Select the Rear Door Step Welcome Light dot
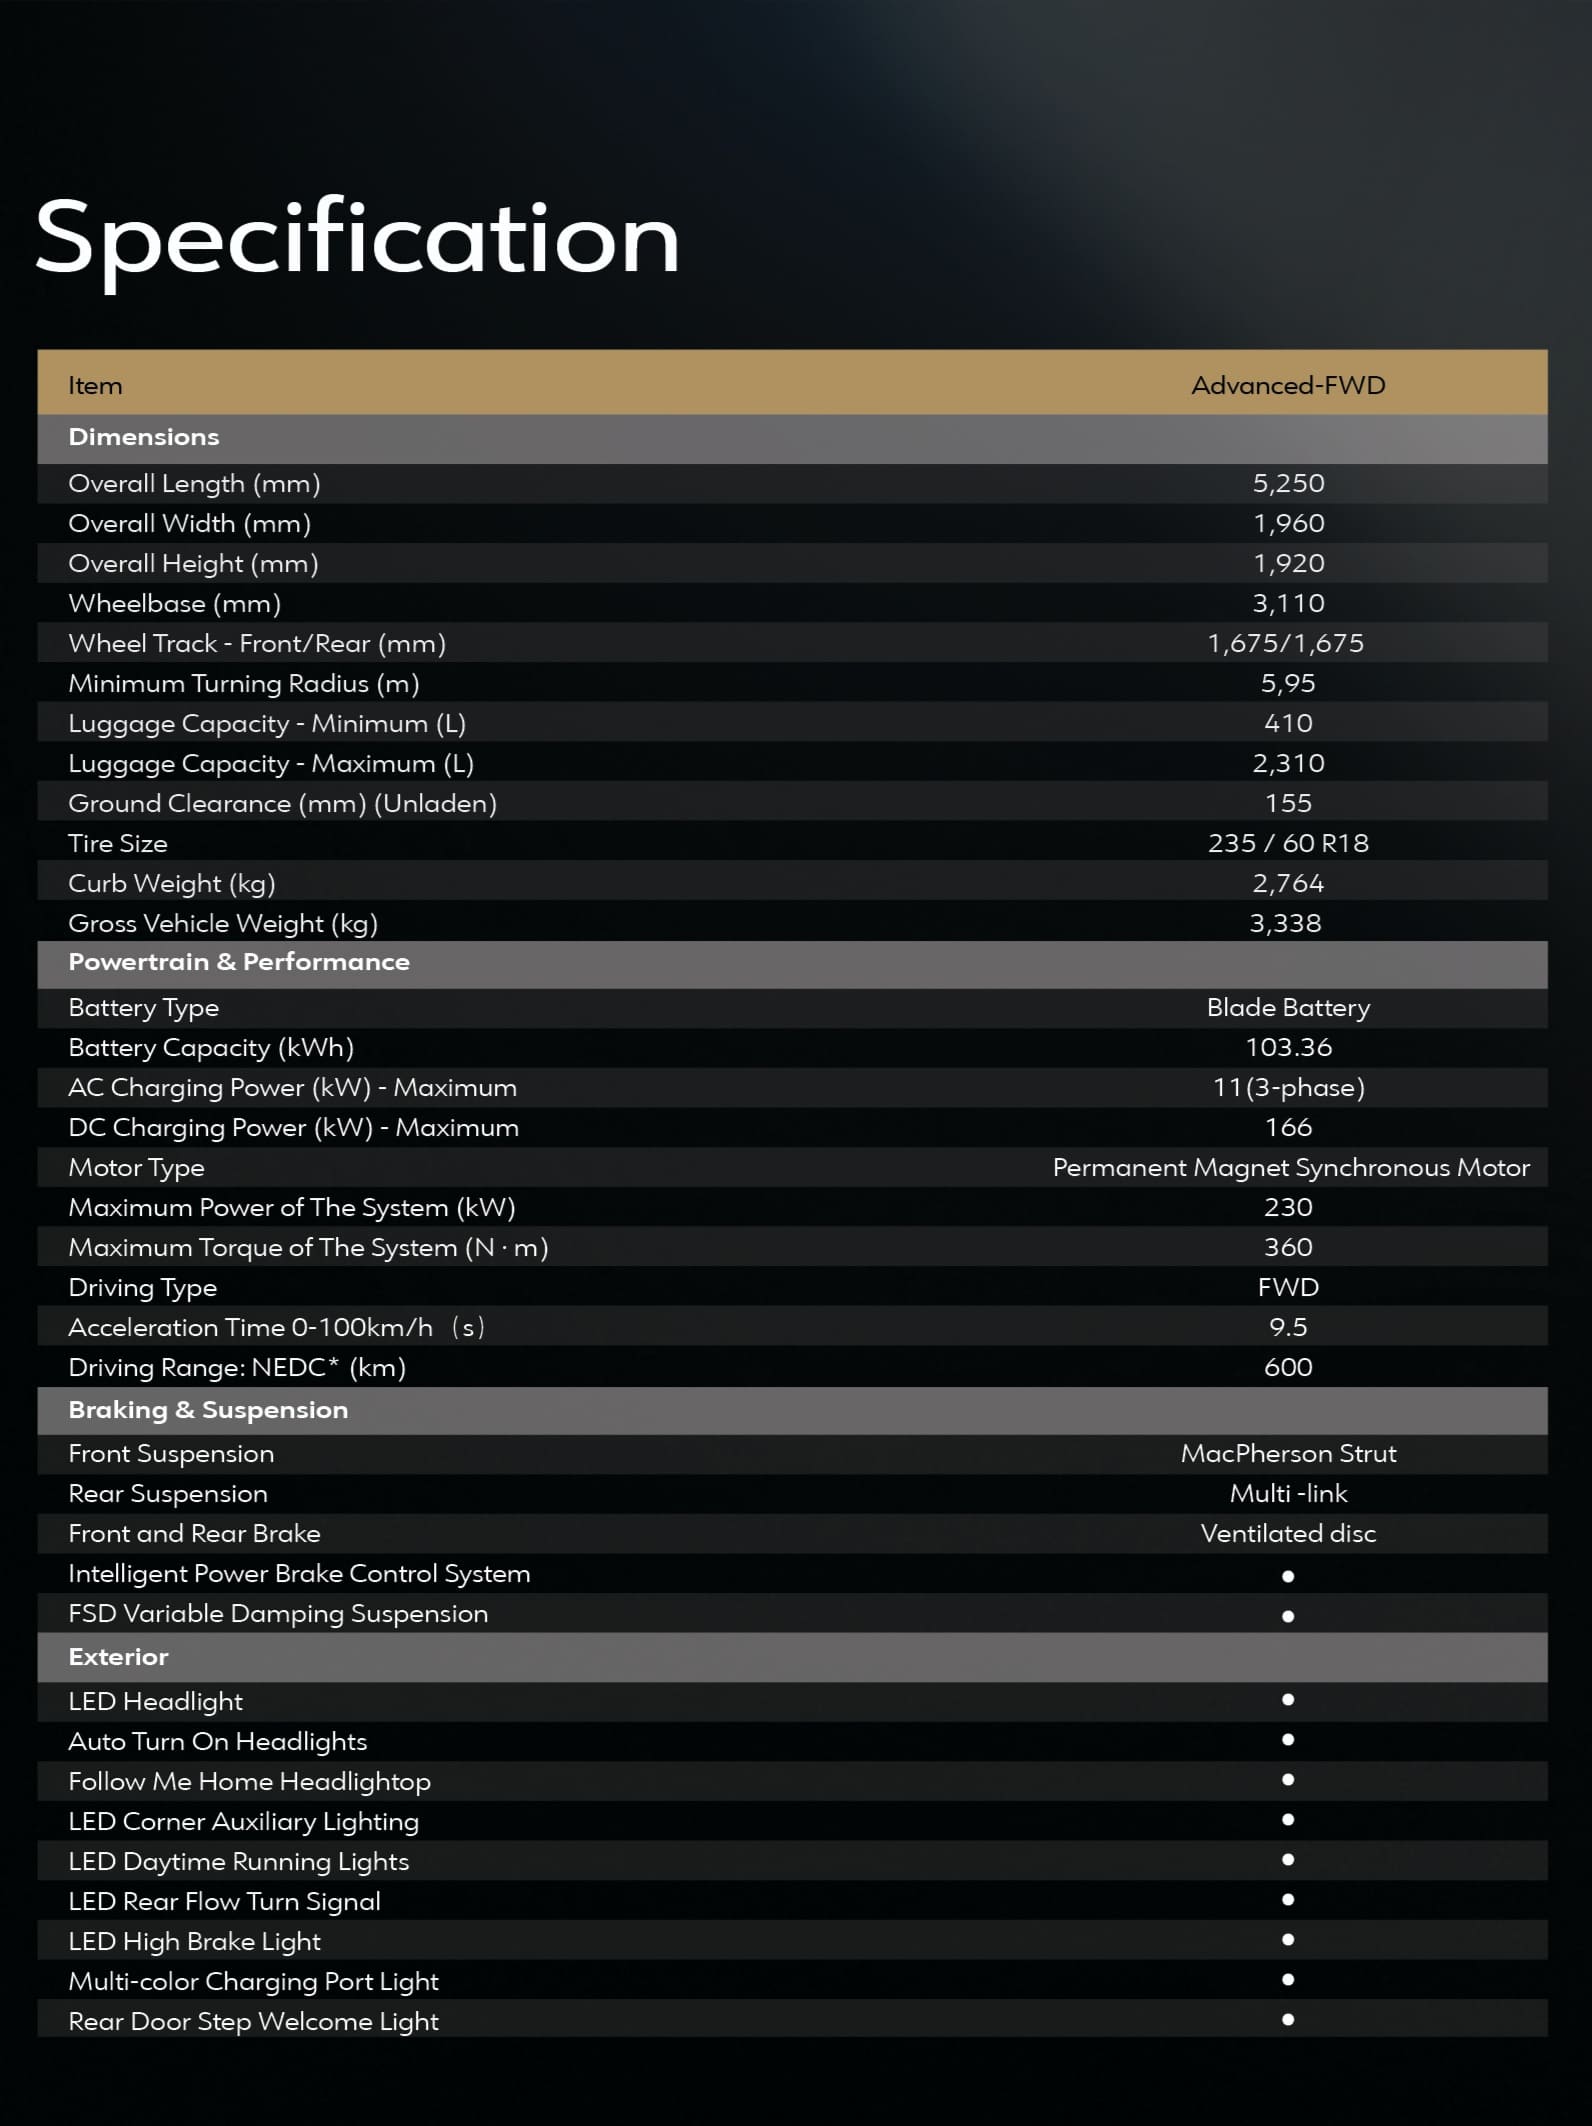1592x2126 pixels. click(1288, 2020)
